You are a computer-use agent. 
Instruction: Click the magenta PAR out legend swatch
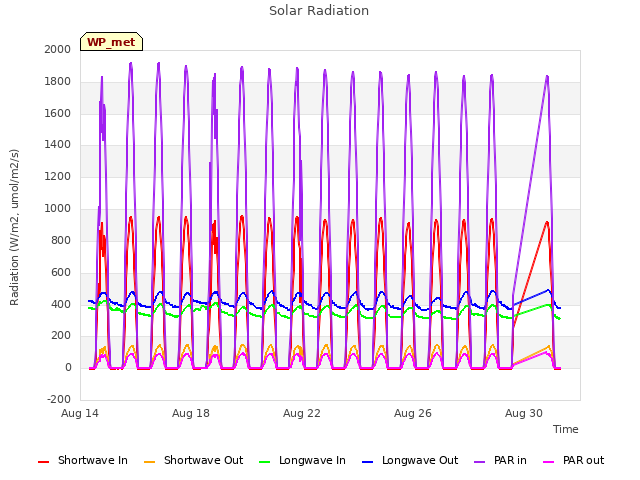[549, 462]
